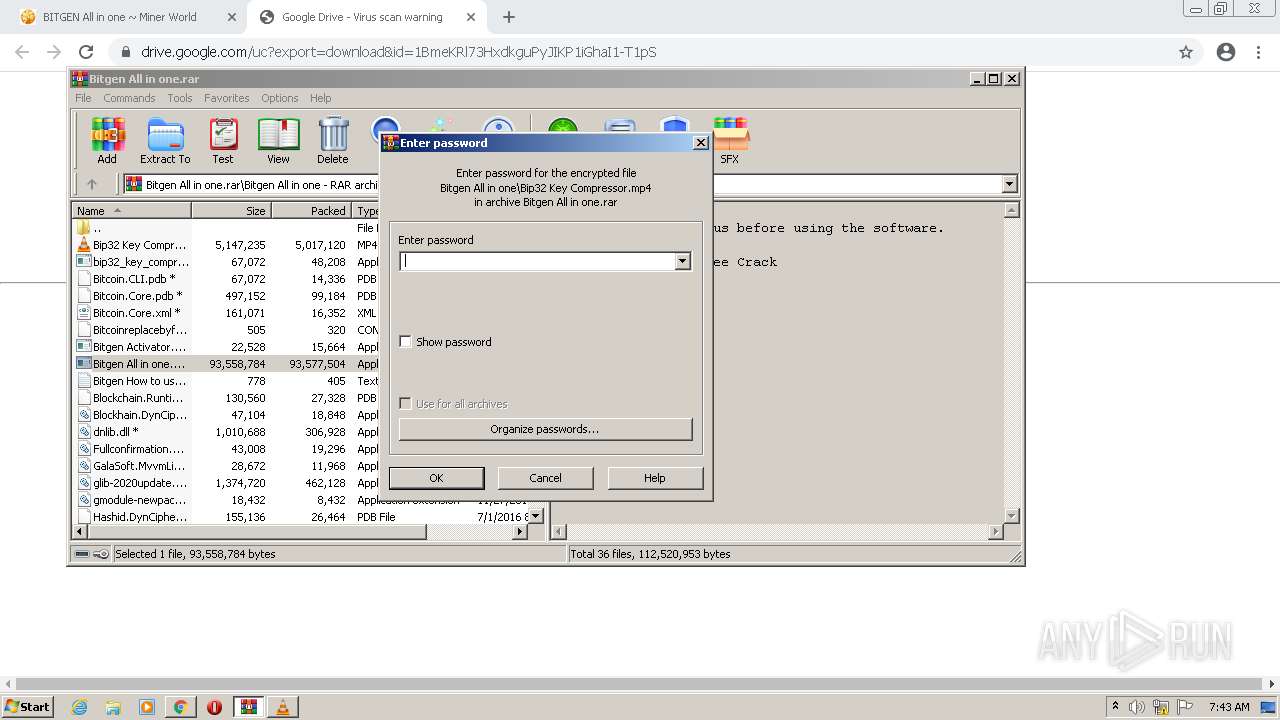1280x720 pixels.
Task: Click the drive/key icon in WinRAR status bar
Action: [x=92, y=554]
